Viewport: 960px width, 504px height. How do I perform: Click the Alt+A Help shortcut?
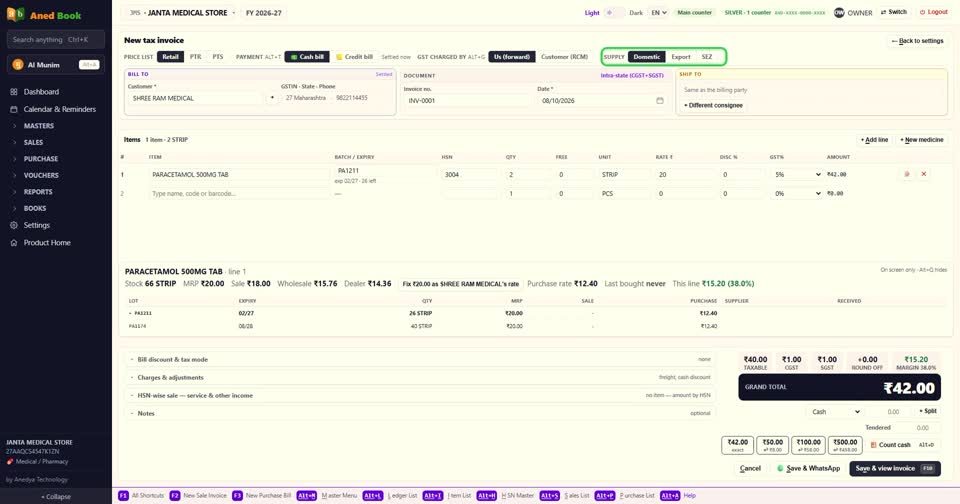(678, 495)
